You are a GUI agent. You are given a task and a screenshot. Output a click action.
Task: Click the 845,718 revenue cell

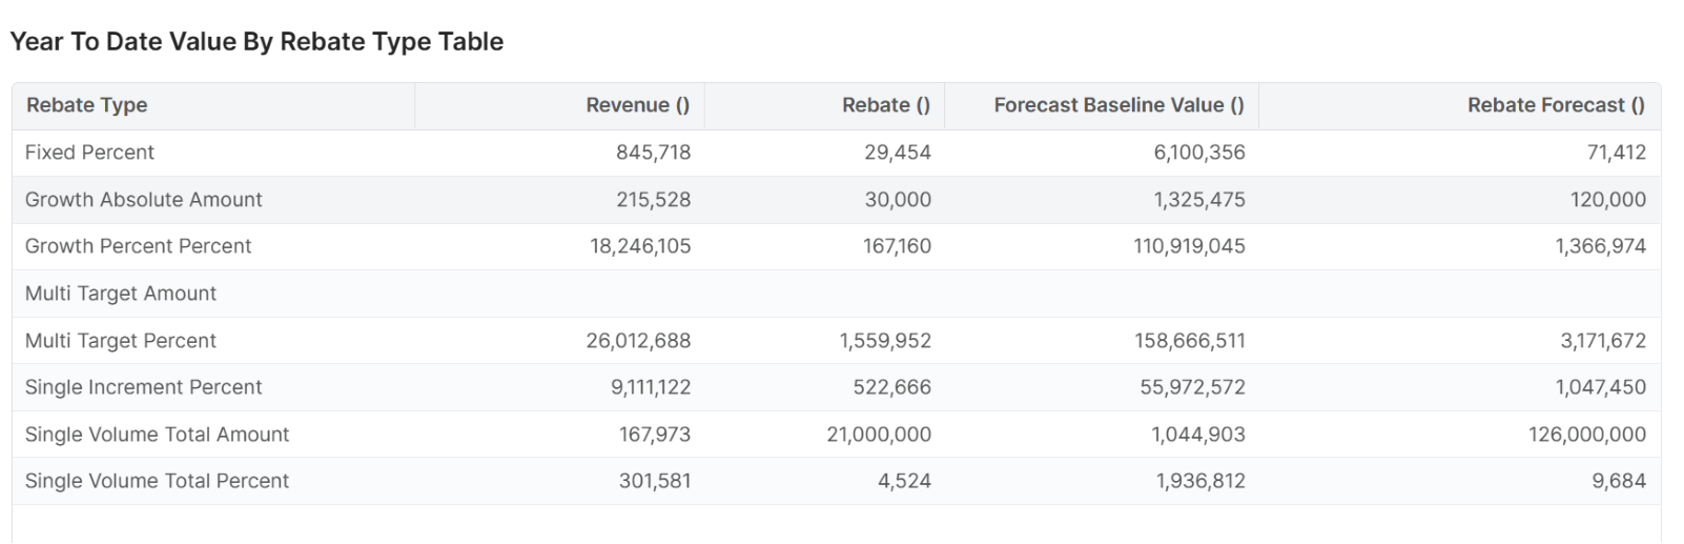[653, 152]
